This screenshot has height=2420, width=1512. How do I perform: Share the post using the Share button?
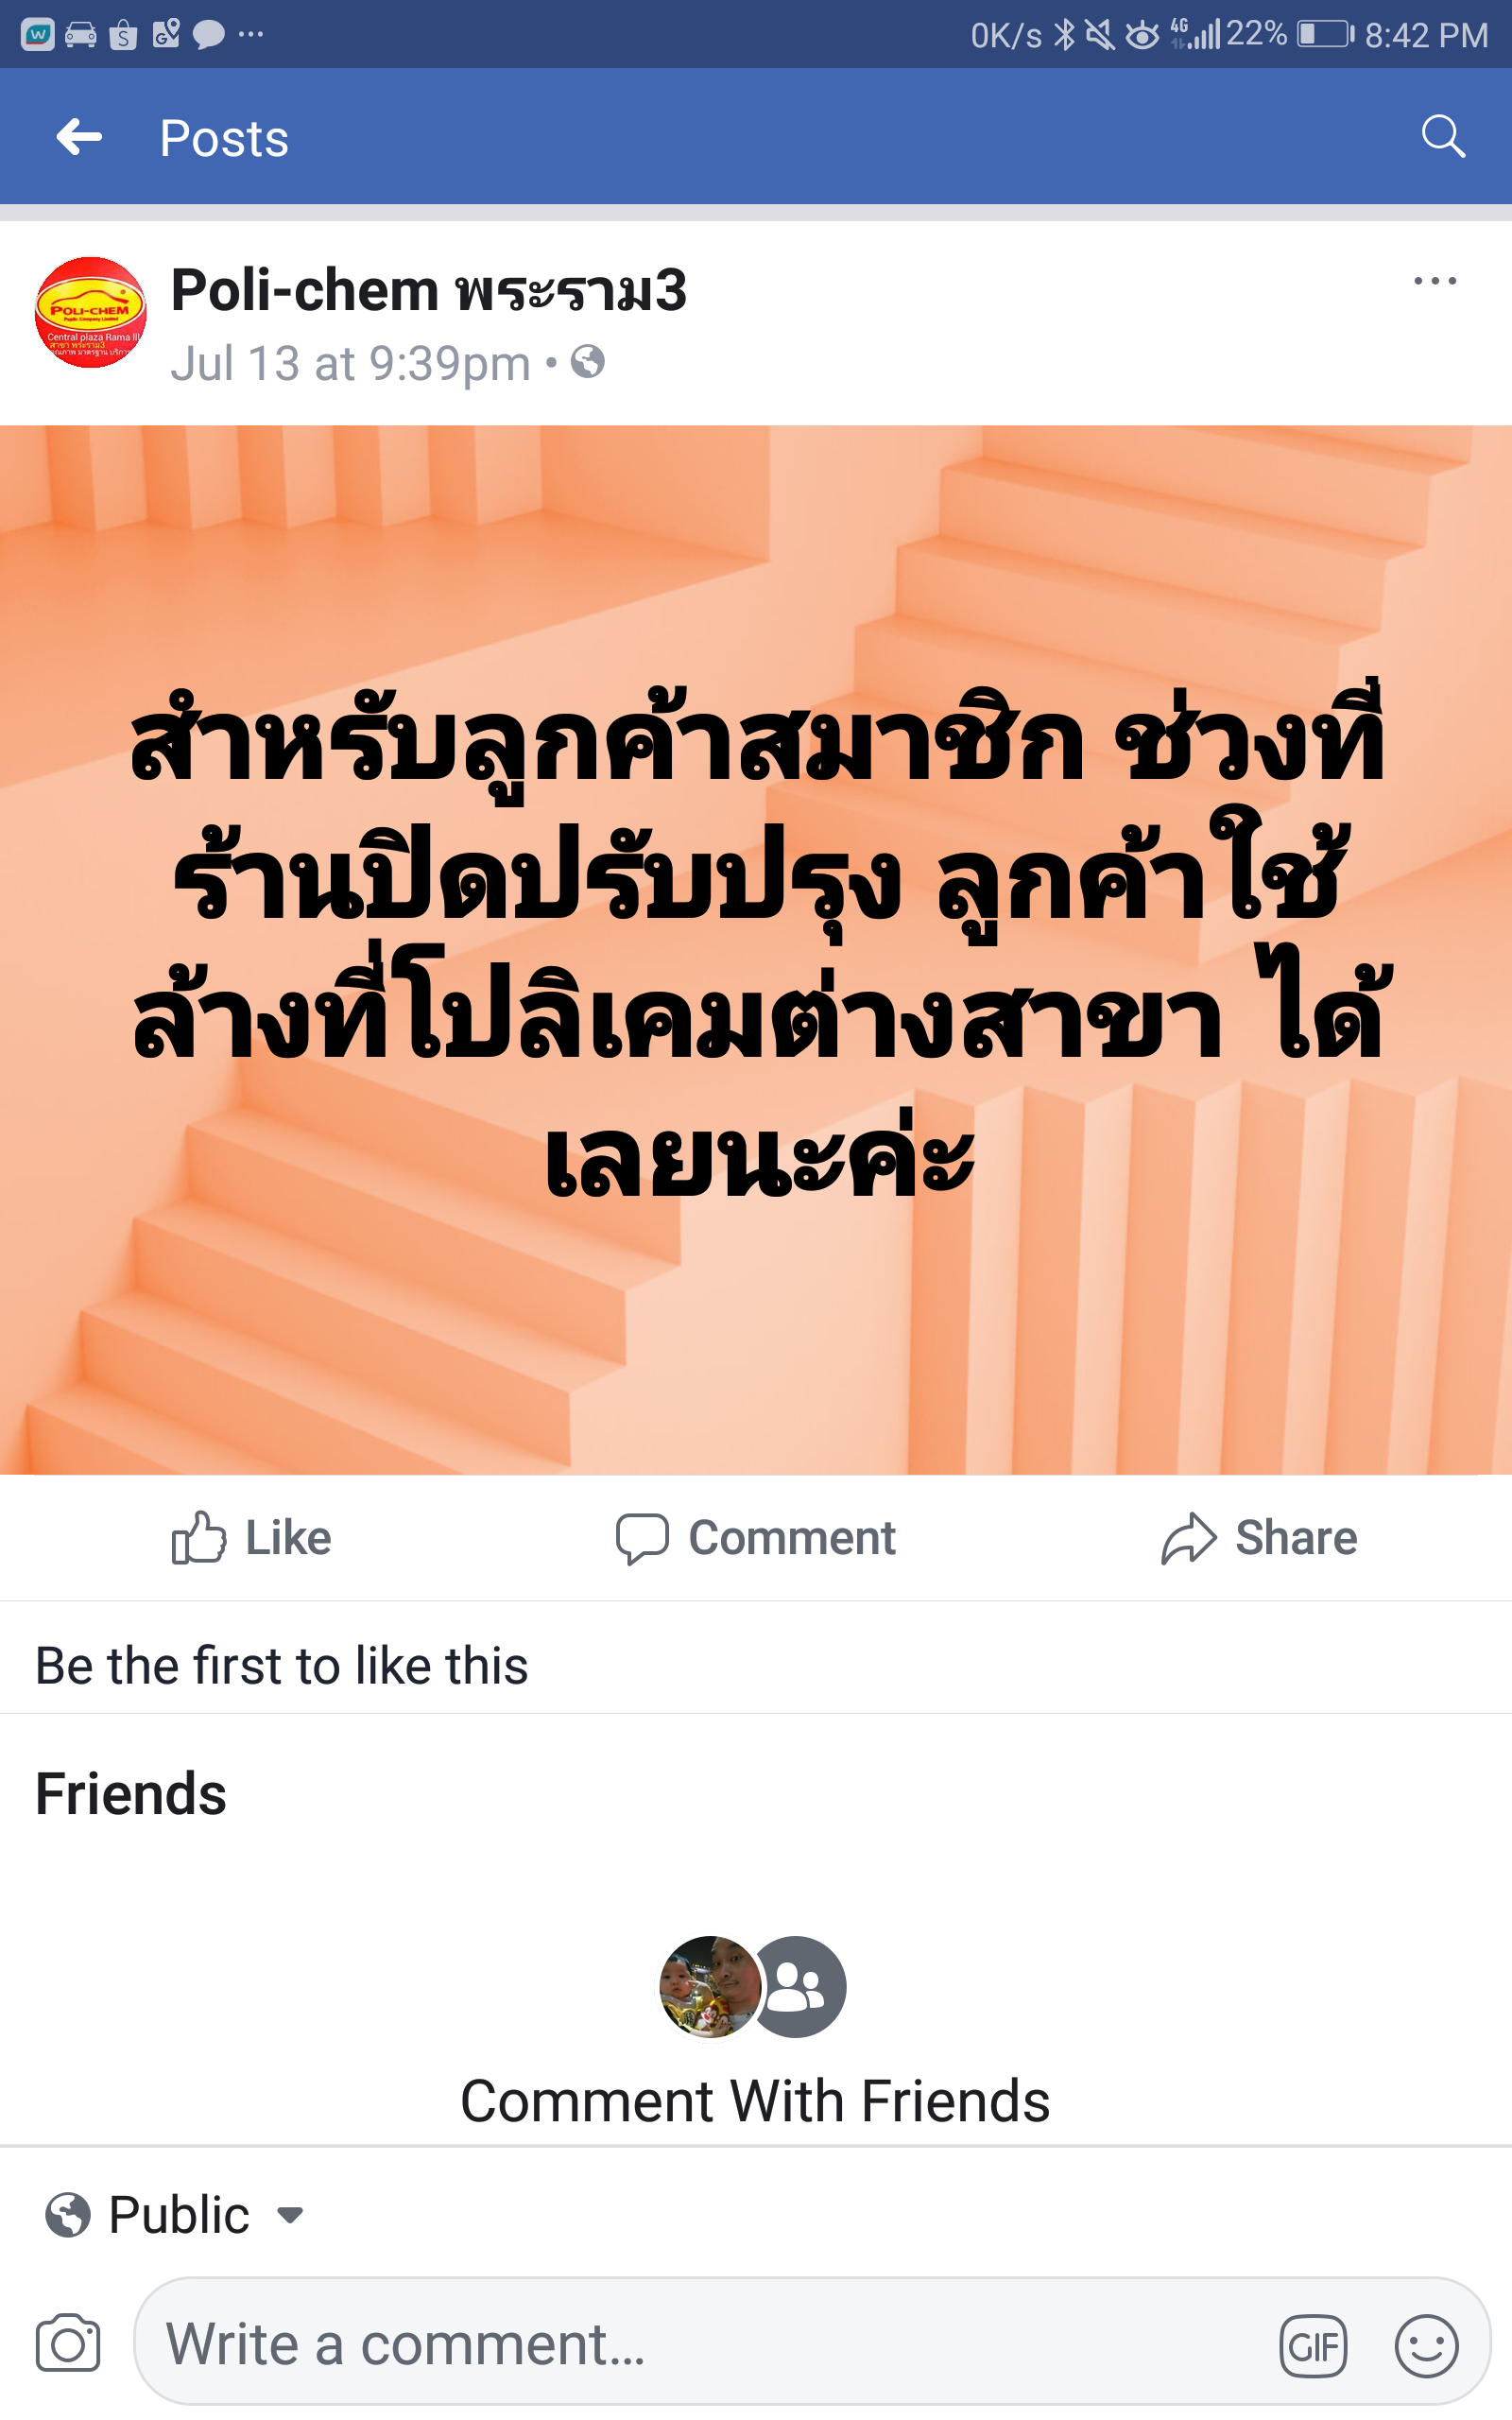click(1259, 1537)
